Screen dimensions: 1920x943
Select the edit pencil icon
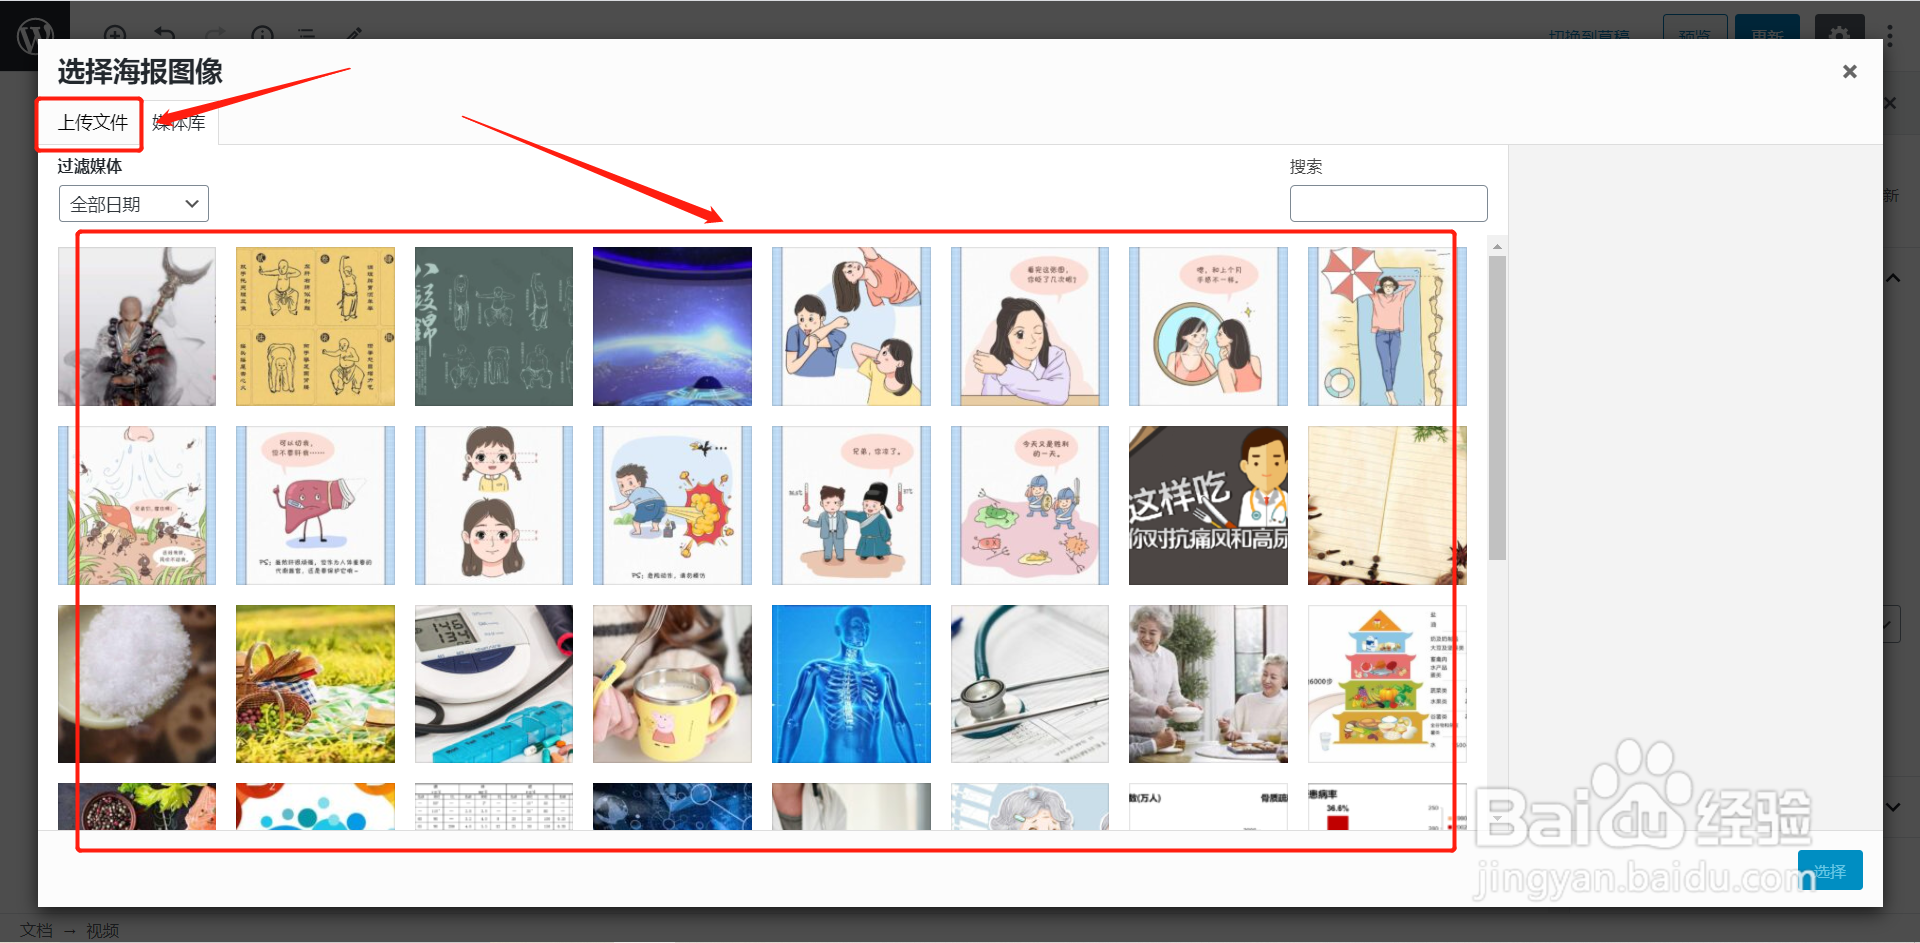click(x=352, y=36)
